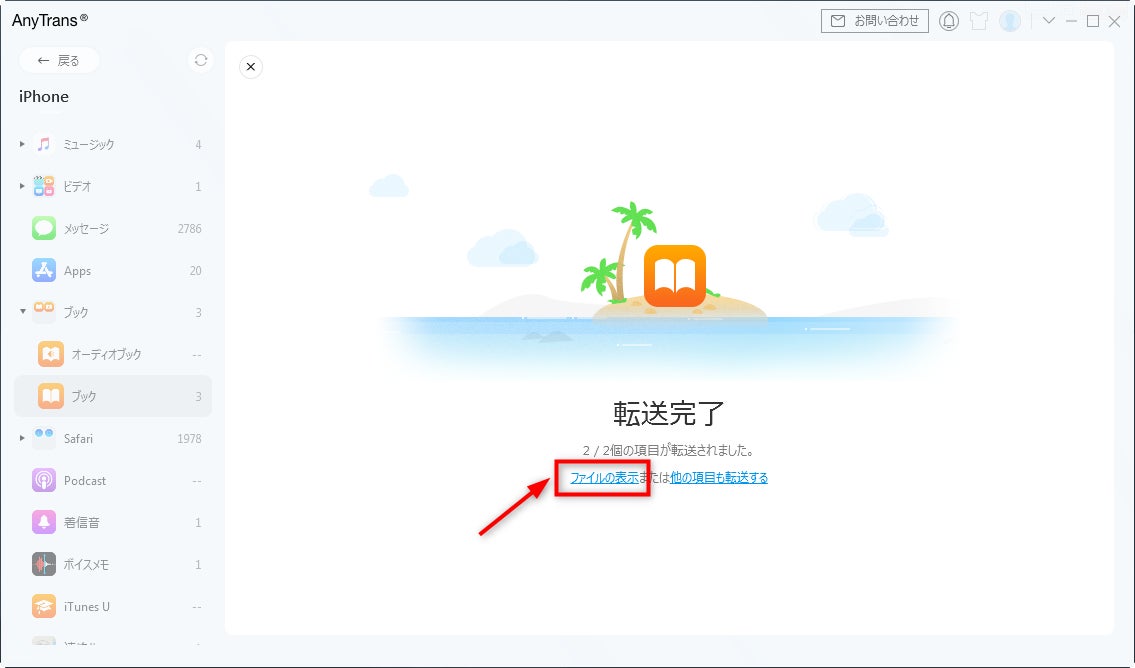Open the user account avatar icon
Image resolution: width=1135 pixels, height=668 pixels.
[x=1010, y=21]
